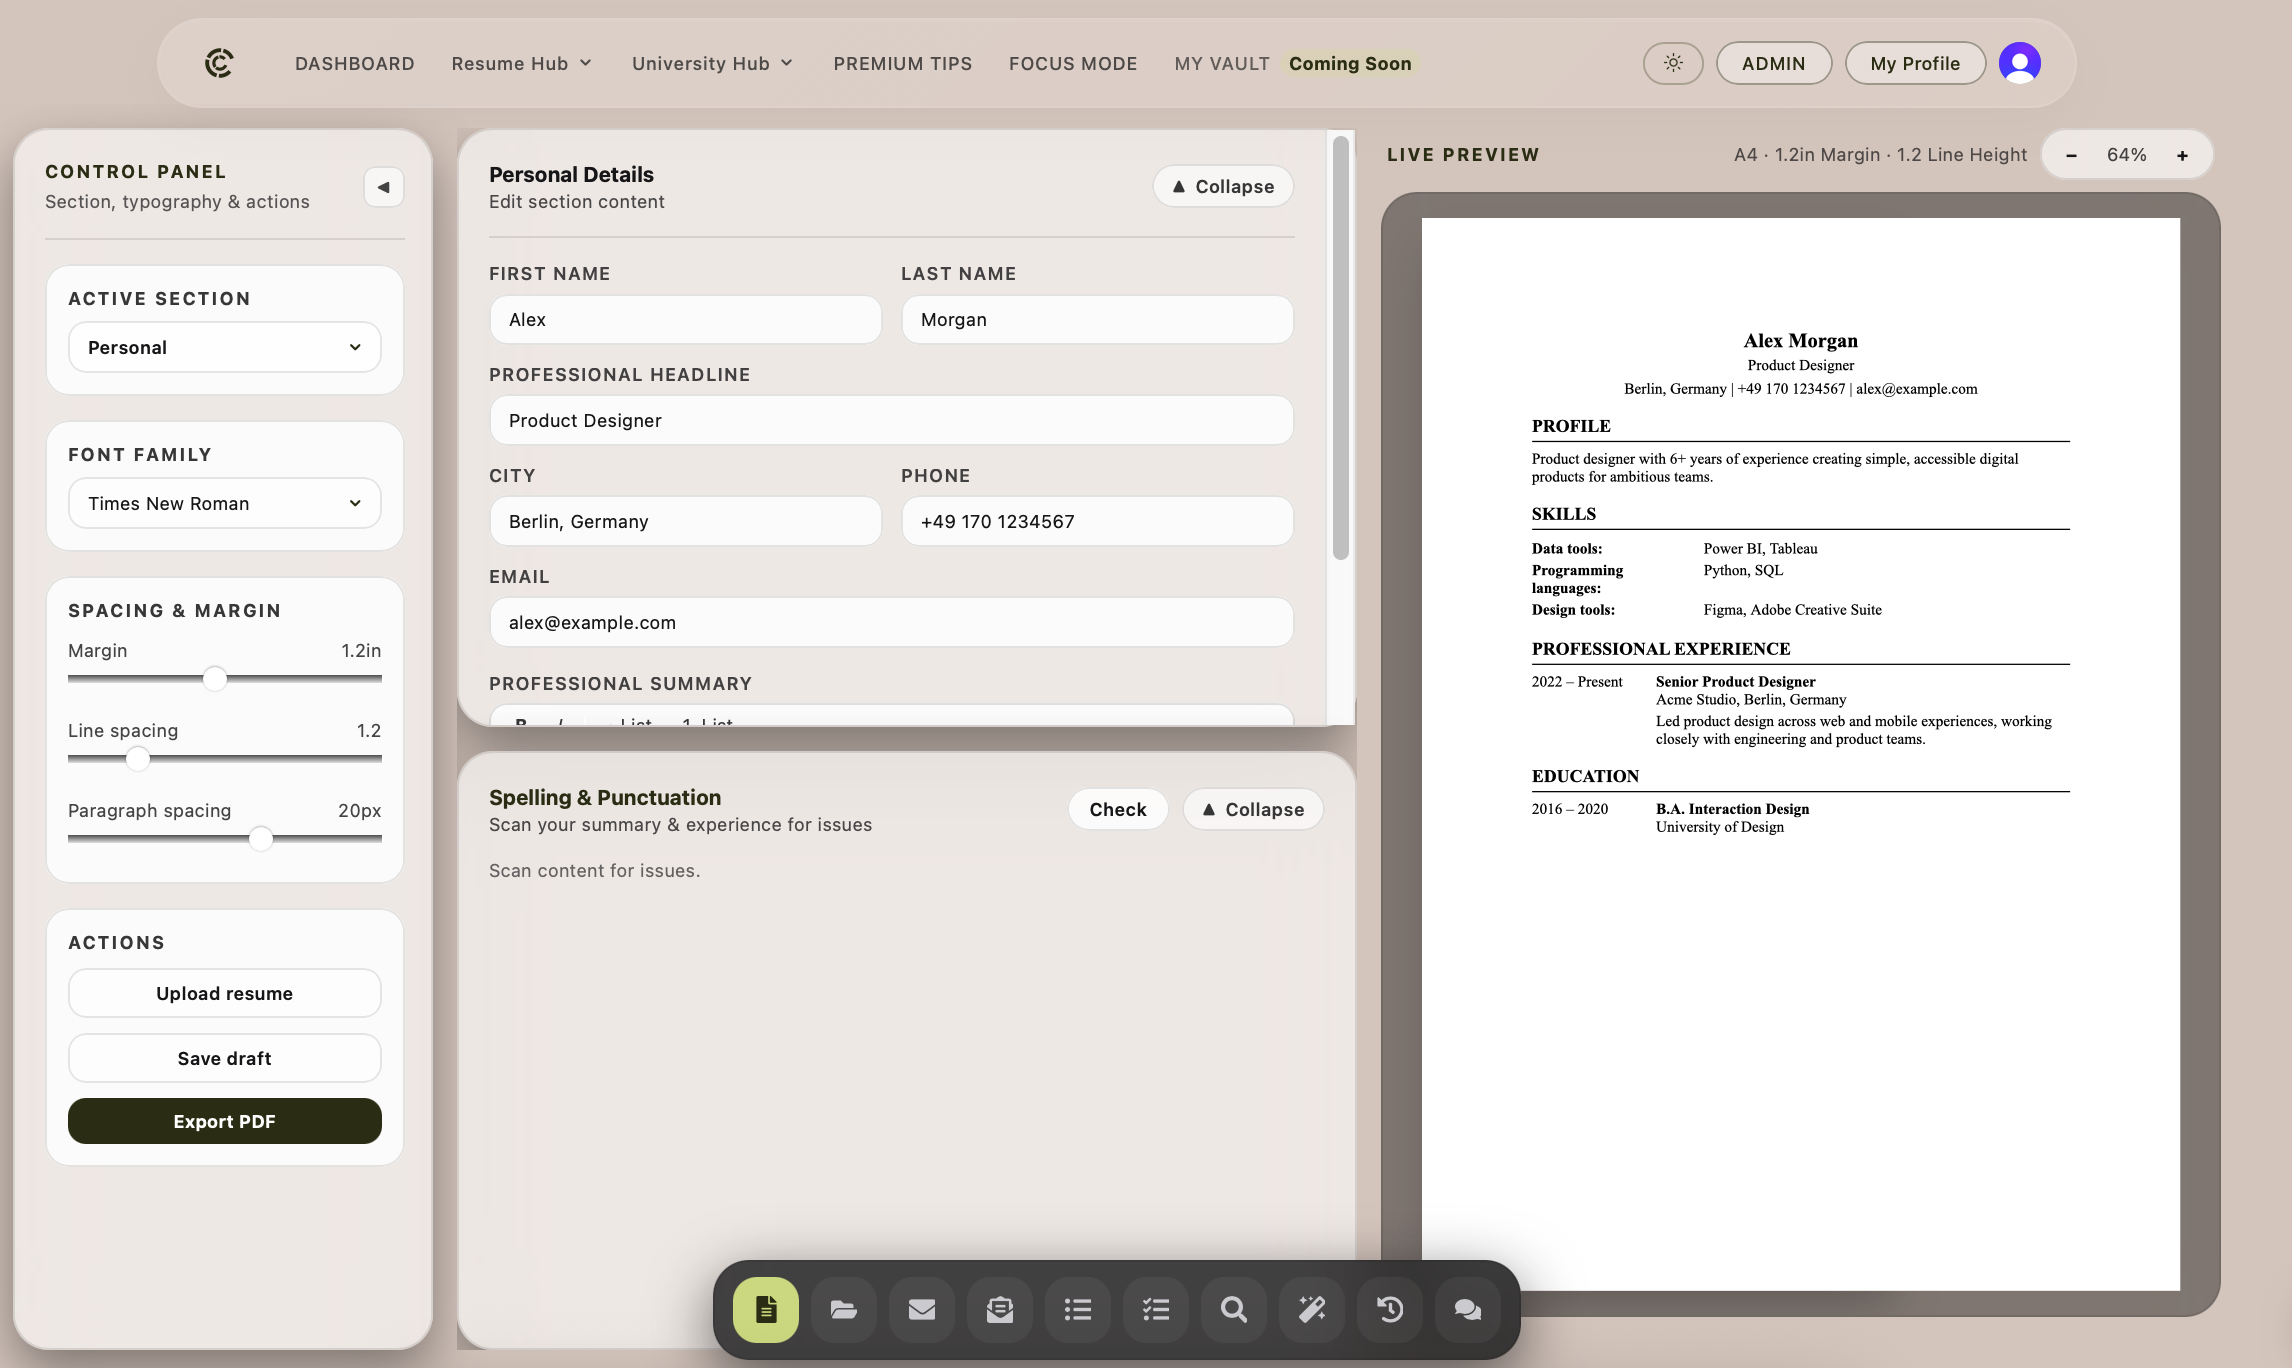This screenshot has height=1368, width=2292.
Task: Open the Active Section dropdown
Action: tap(225, 347)
